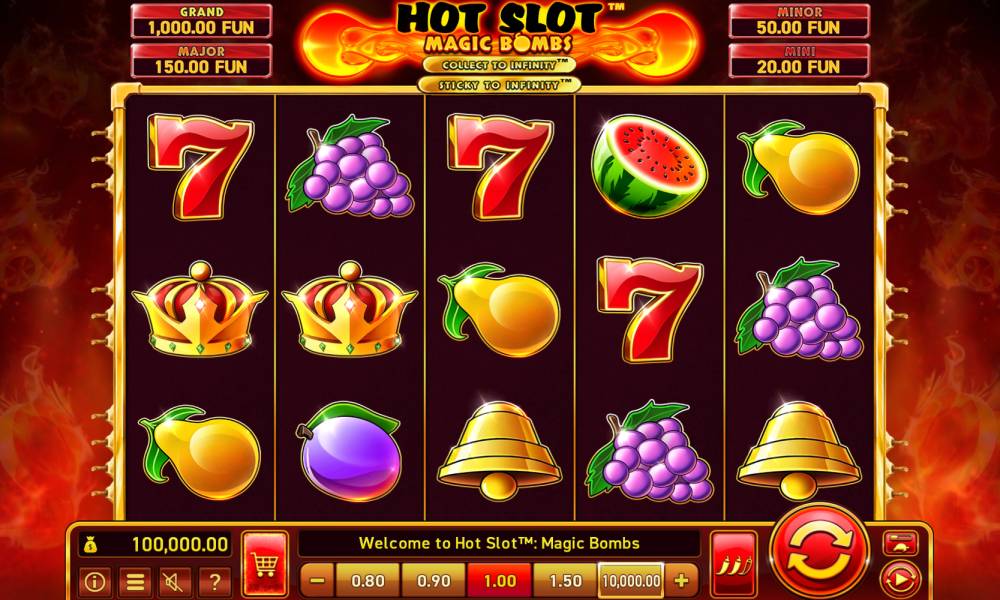Increase bet with the plus button
Screen dimensions: 1000x600
tap(681, 581)
